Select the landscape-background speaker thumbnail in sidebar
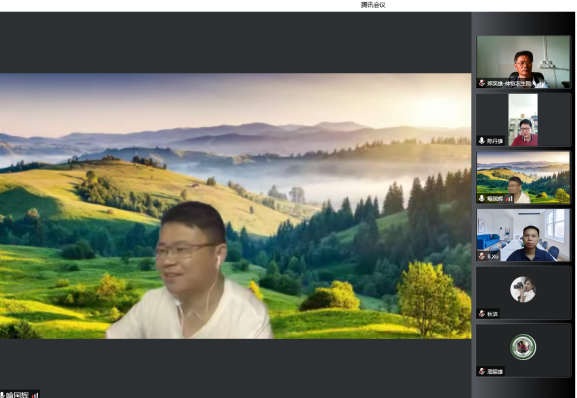Image resolution: width=577 pixels, height=398 pixels. pyautogui.click(x=523, y=177)
